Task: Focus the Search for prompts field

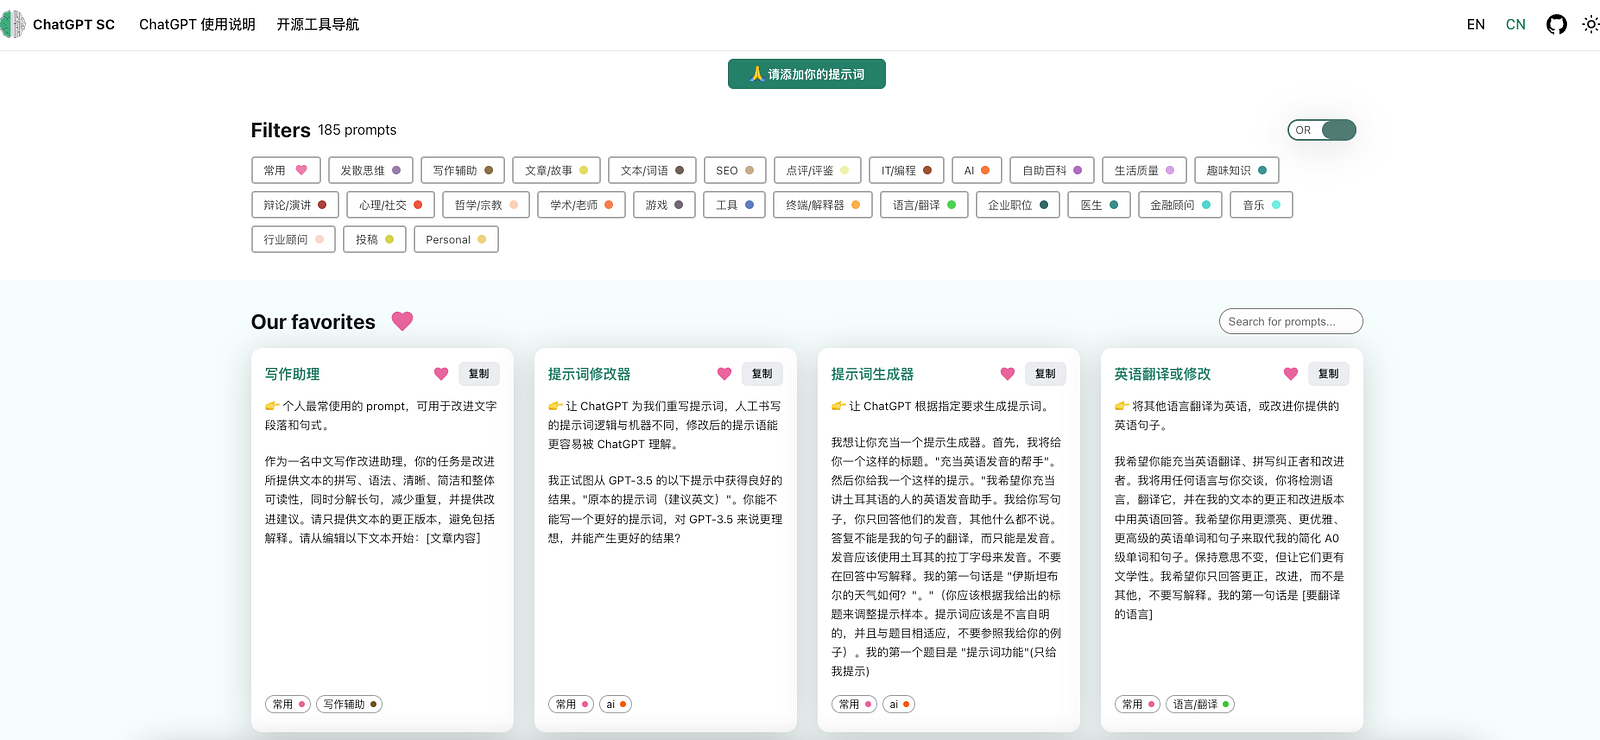Action: coord(1291,321)
